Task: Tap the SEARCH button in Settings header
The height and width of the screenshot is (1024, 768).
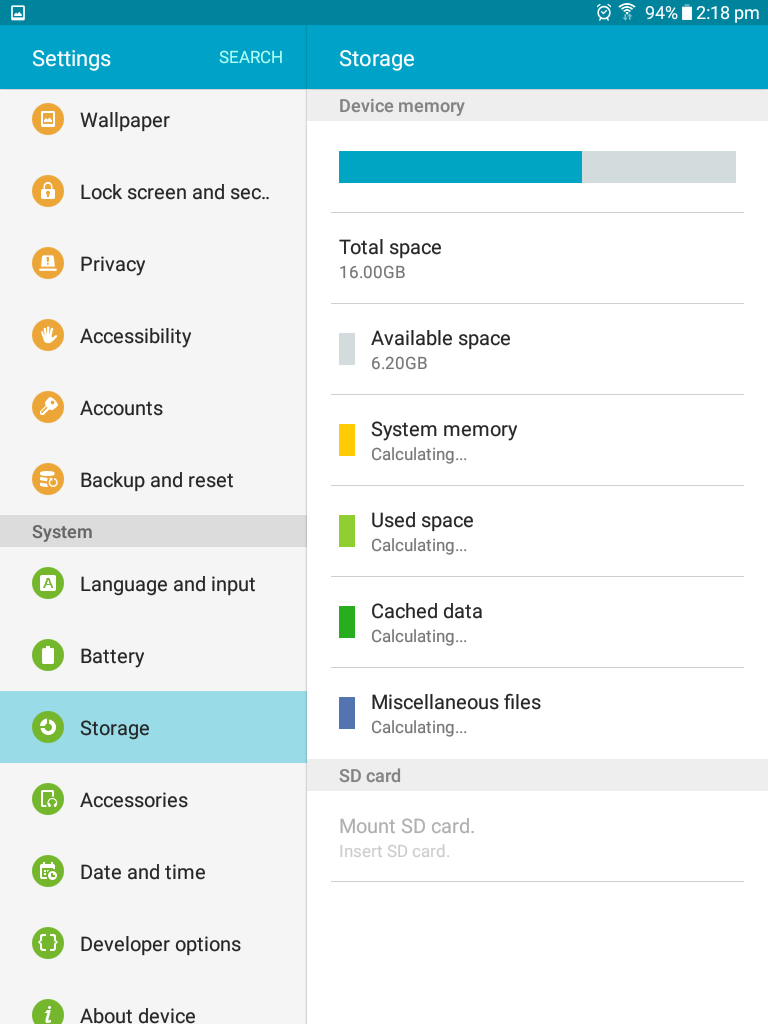Action: [x=251, y=57]
